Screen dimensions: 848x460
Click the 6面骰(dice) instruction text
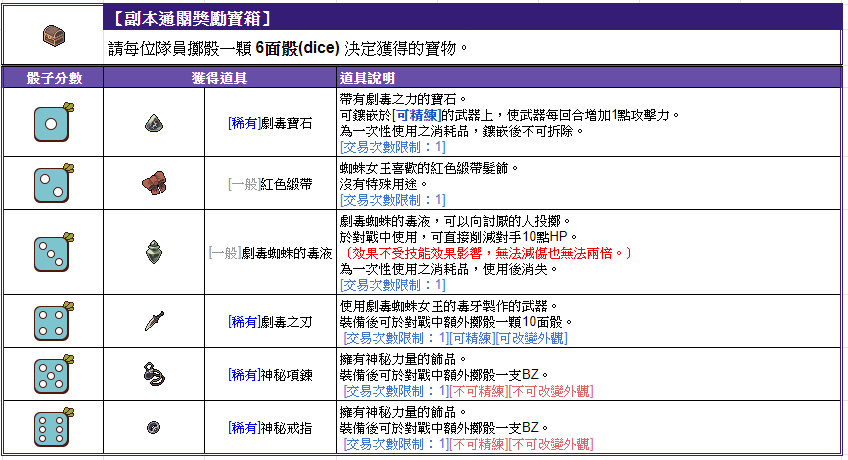(297, 48)
